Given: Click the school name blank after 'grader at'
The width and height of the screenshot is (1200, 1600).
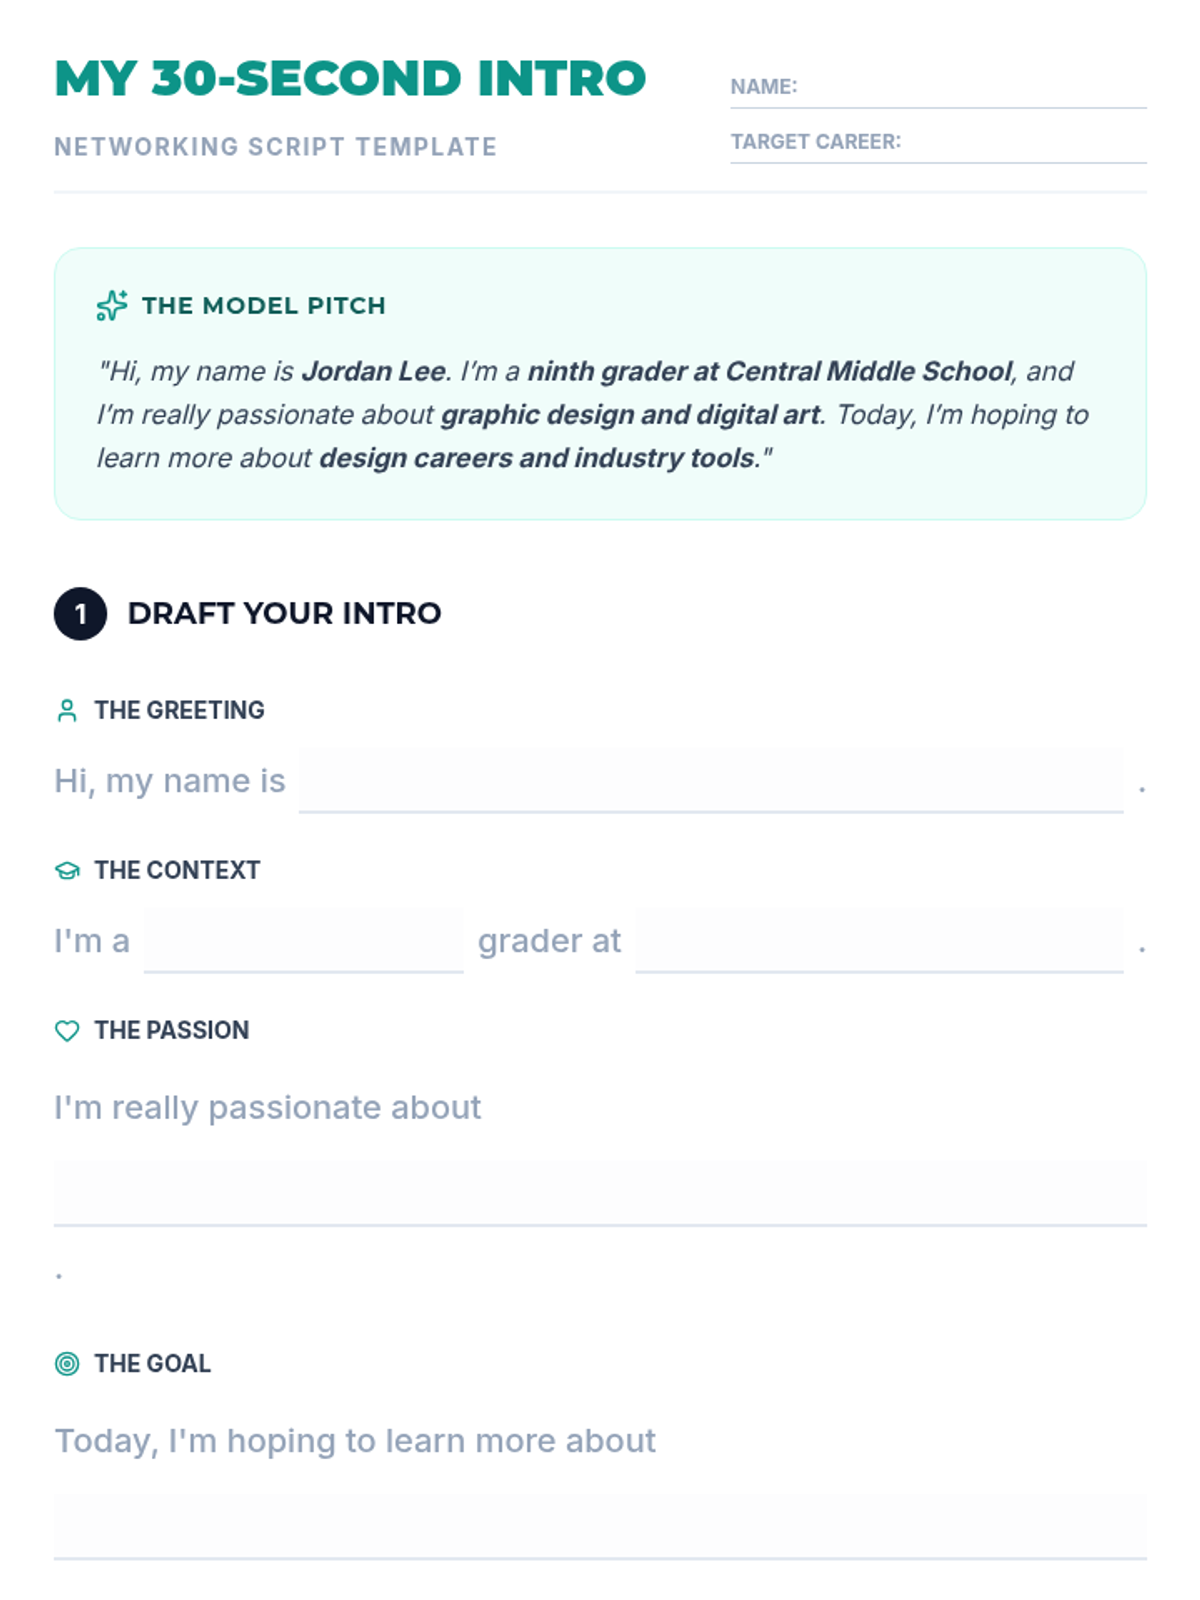Looking at the screenshot, I should click(x=878, y=941).
